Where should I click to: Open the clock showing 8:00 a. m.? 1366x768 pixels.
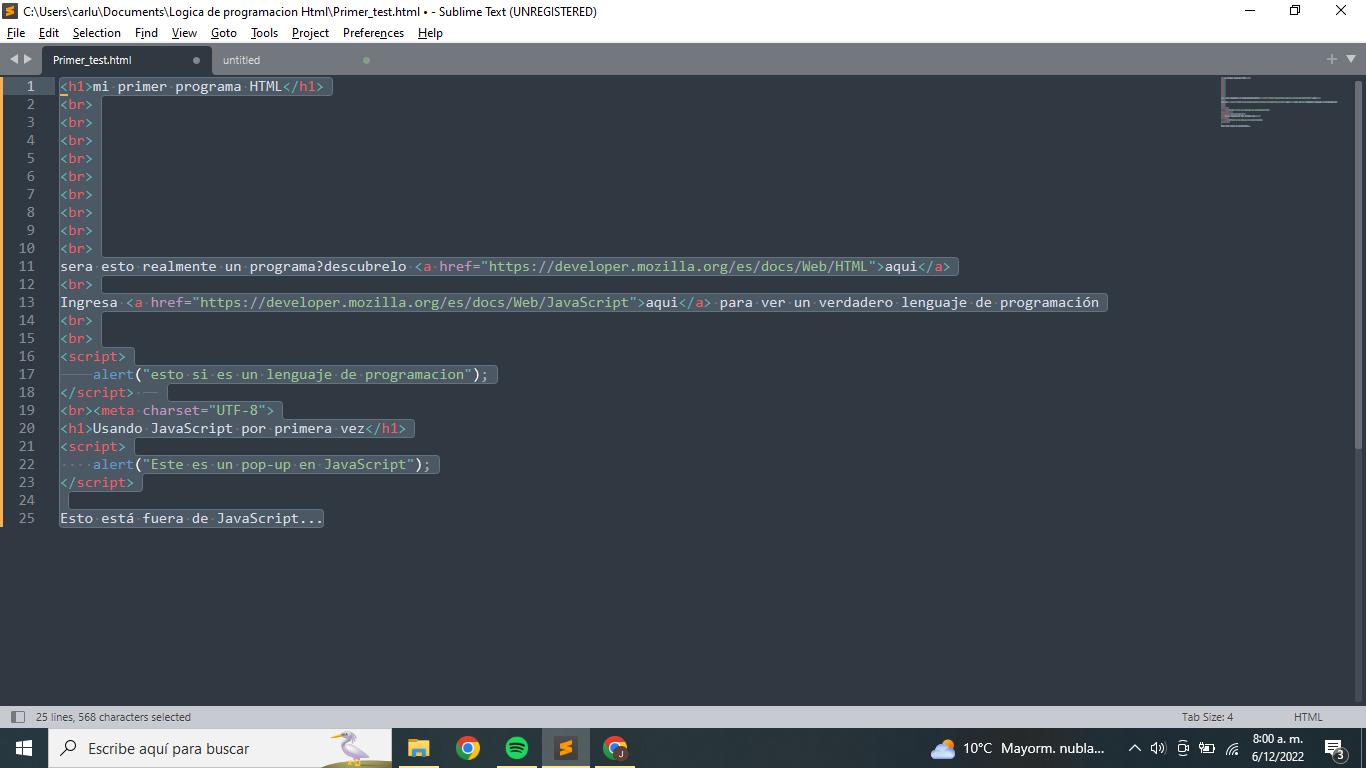point(1277,748)
